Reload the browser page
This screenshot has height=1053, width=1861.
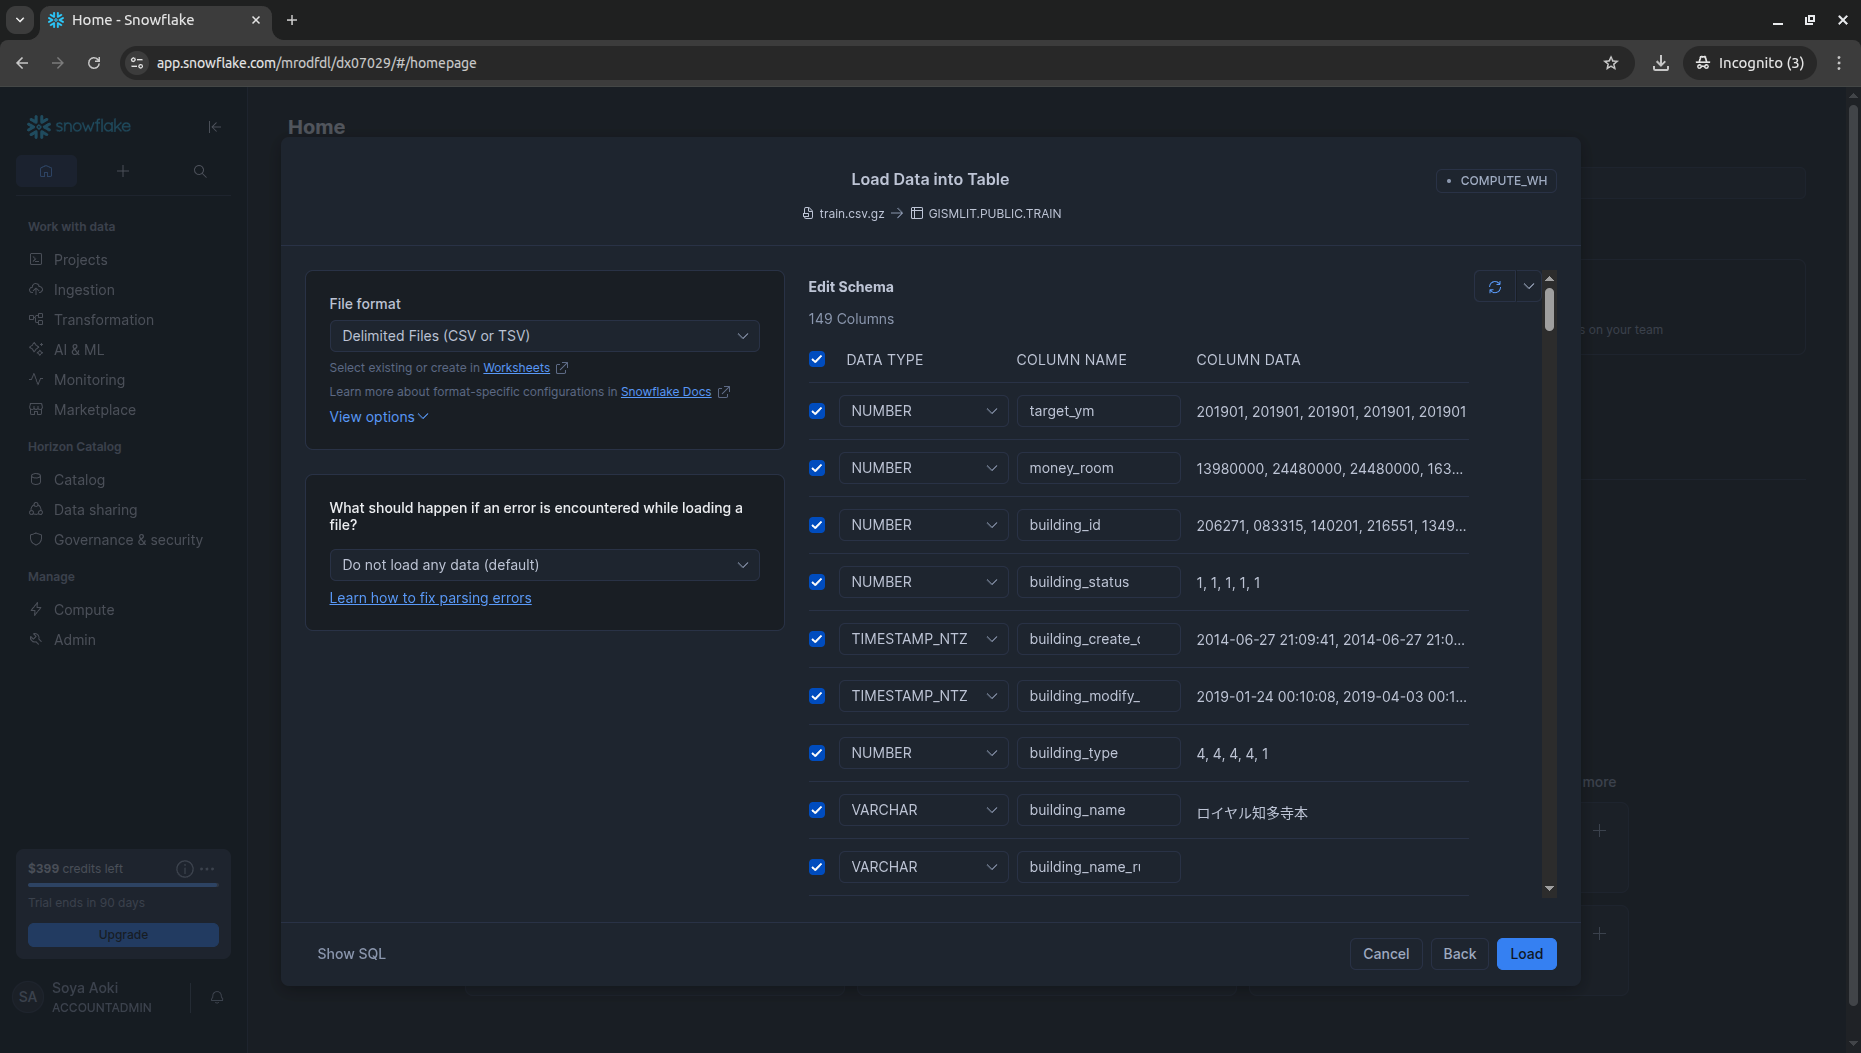pyautogui.click(x=94, y=63)
